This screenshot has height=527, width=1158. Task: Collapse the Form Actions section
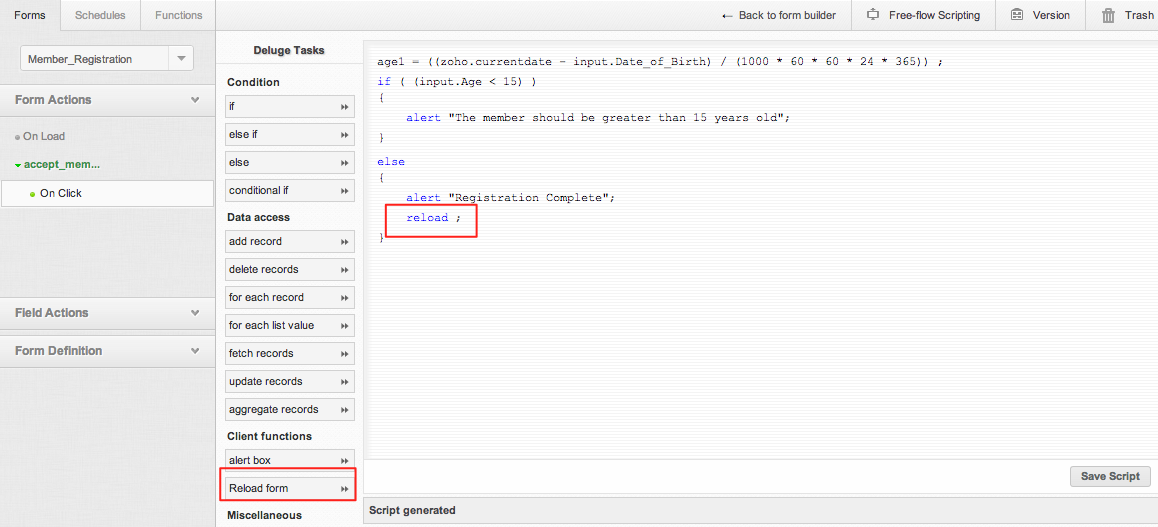click(195, 100)
